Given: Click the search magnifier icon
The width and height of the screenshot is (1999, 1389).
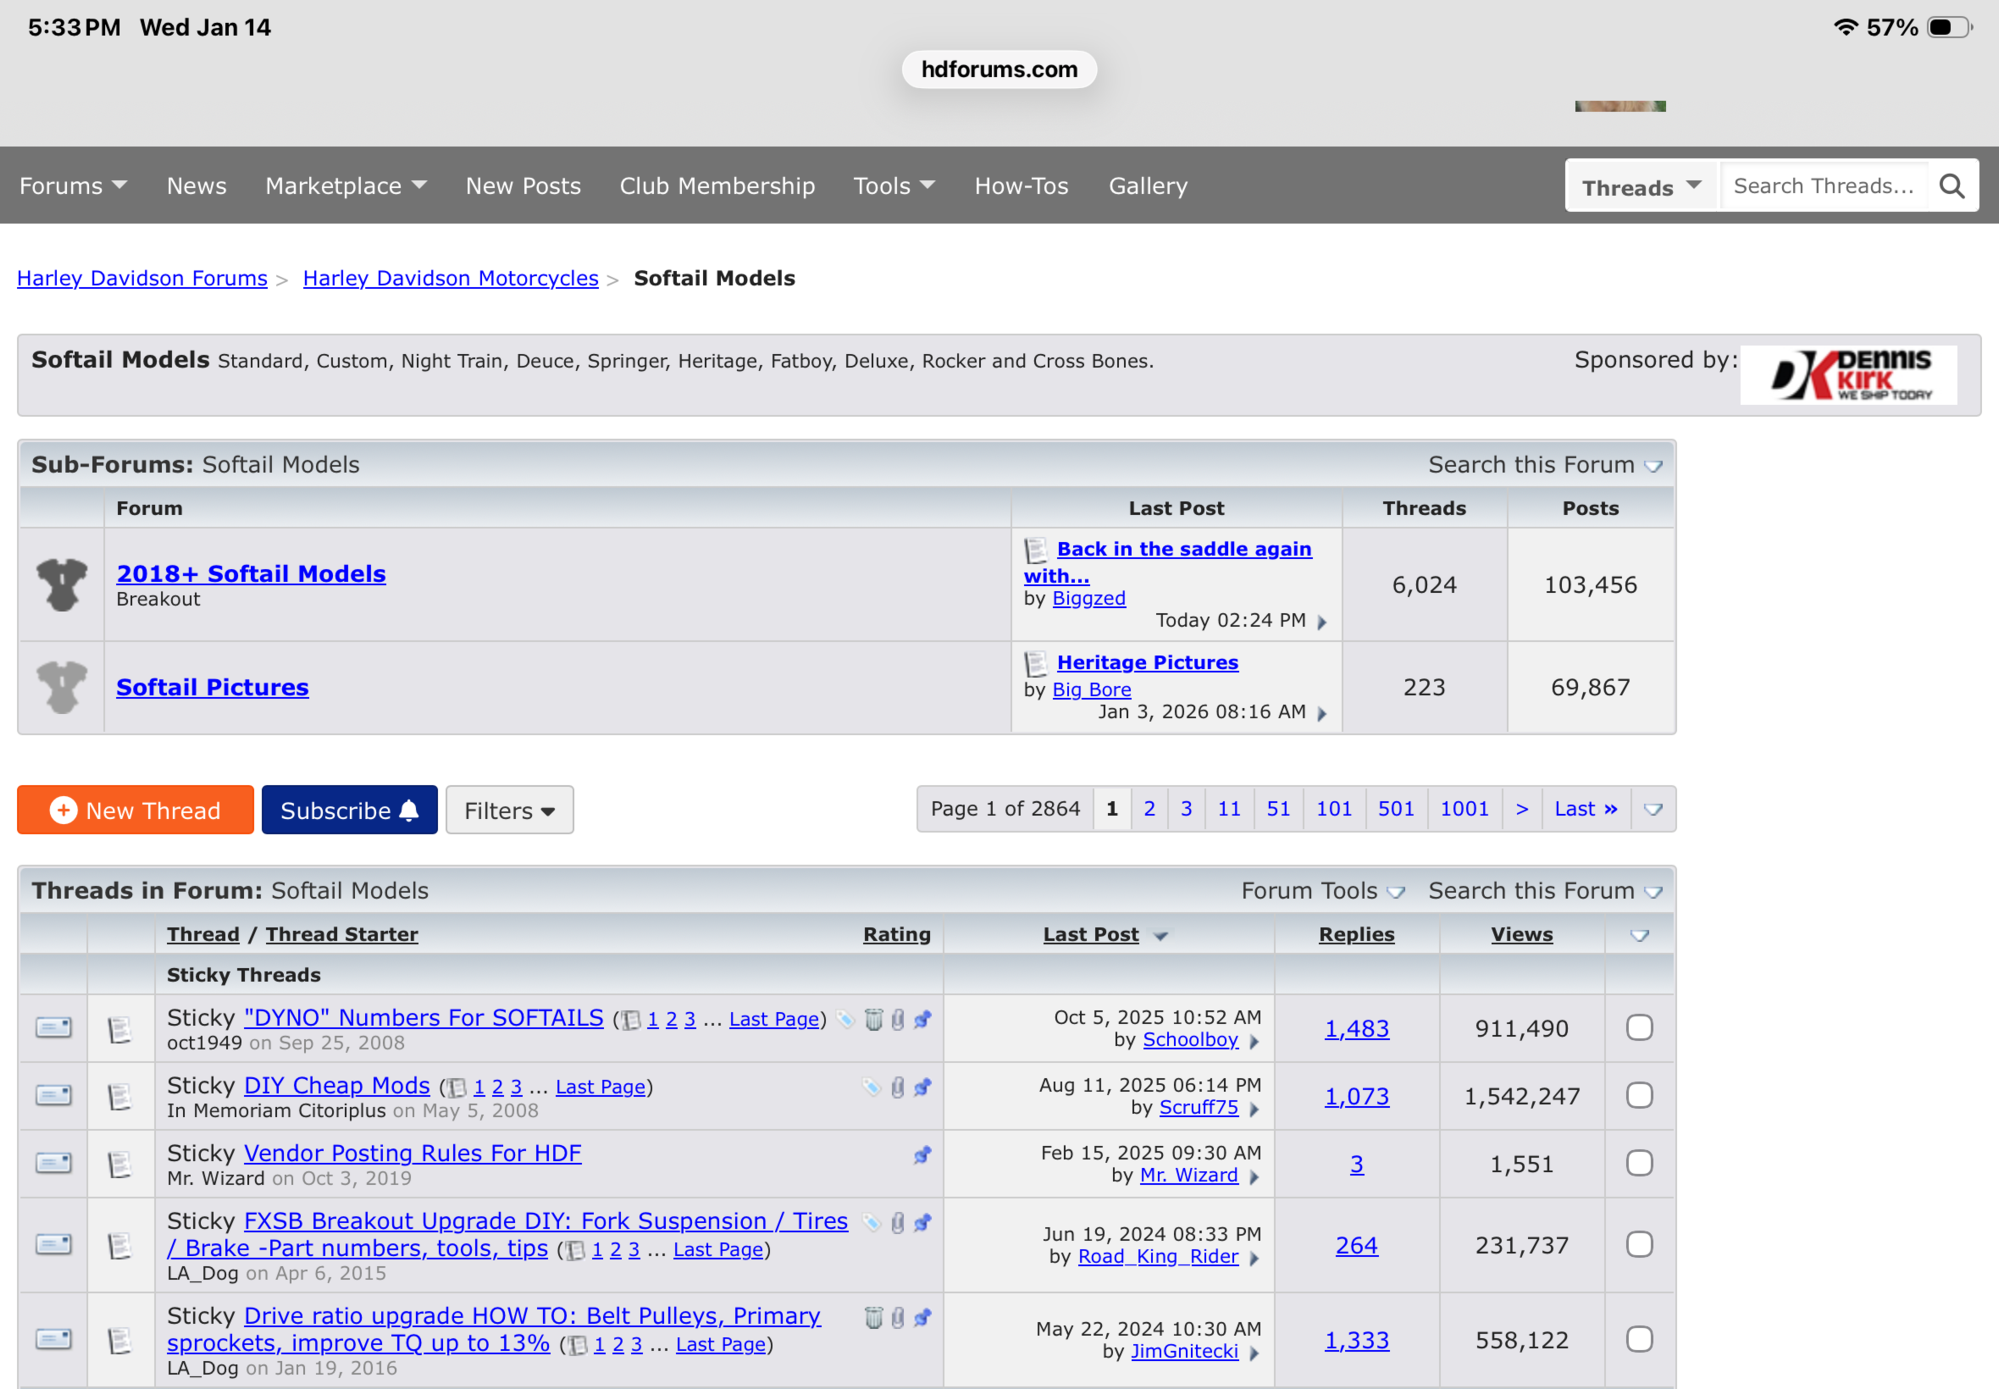Looking at the screenshot, I should click(x=1951, y=186).
